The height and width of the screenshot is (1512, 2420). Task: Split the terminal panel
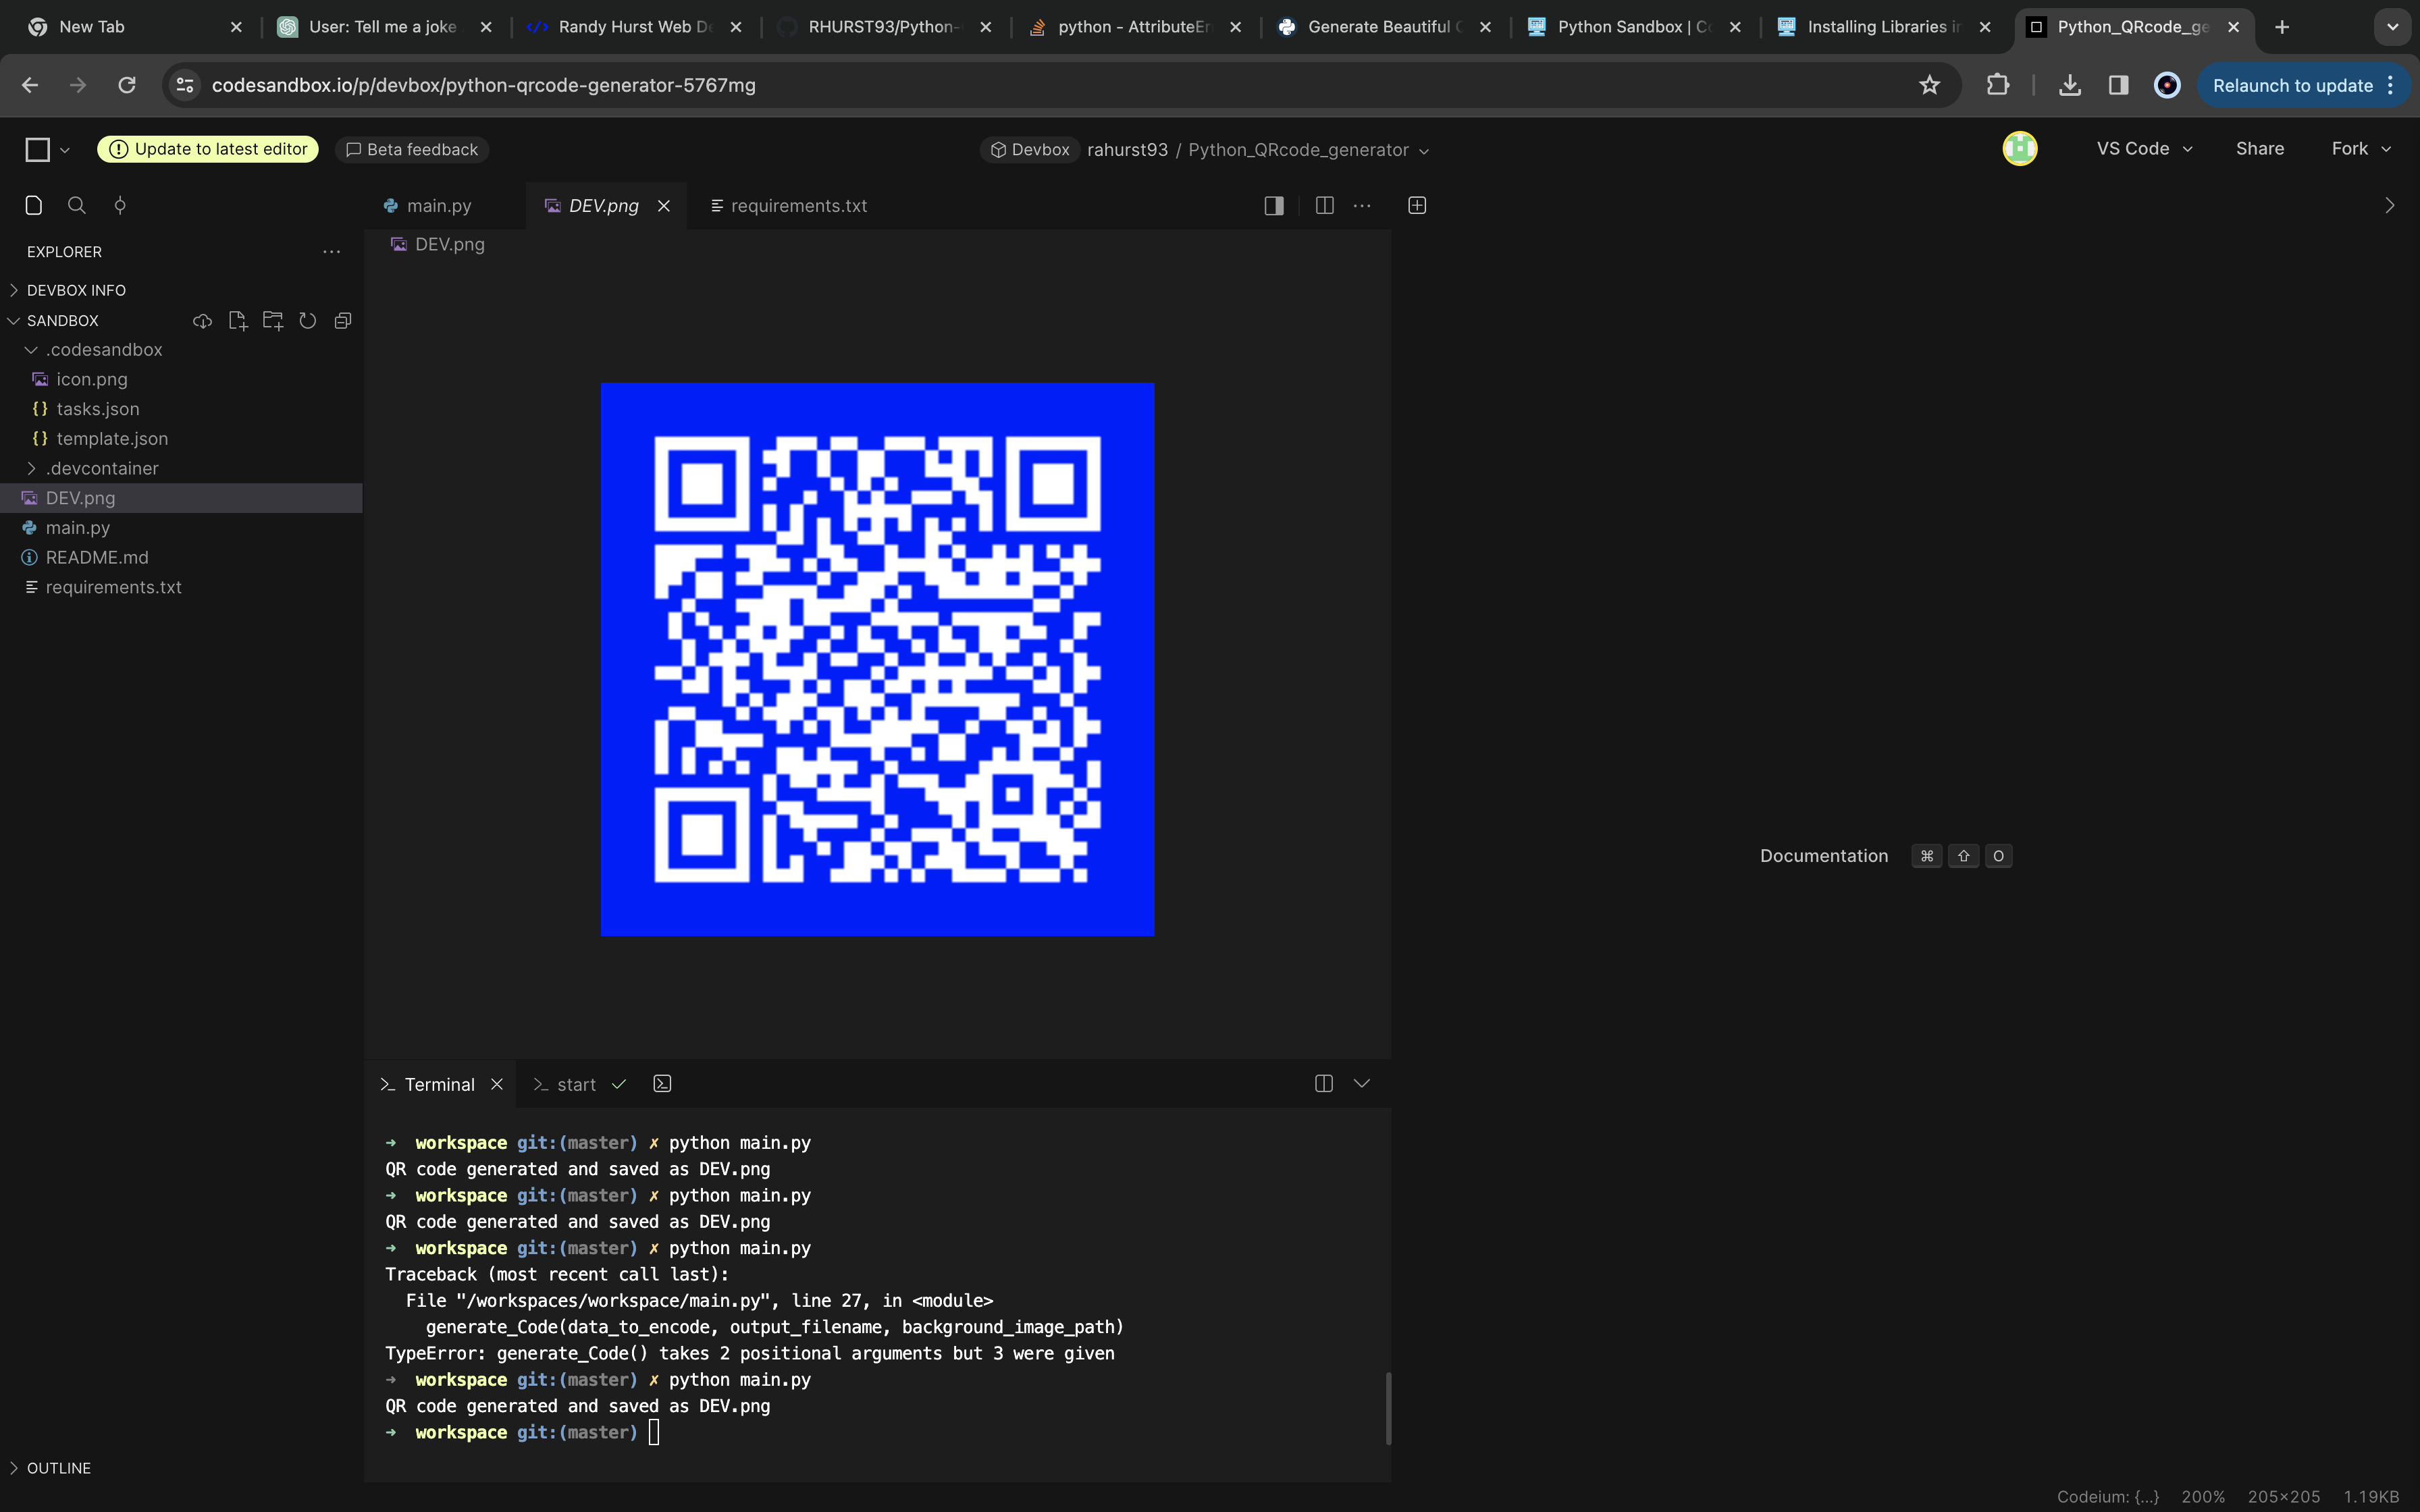click(1323, 1084)
